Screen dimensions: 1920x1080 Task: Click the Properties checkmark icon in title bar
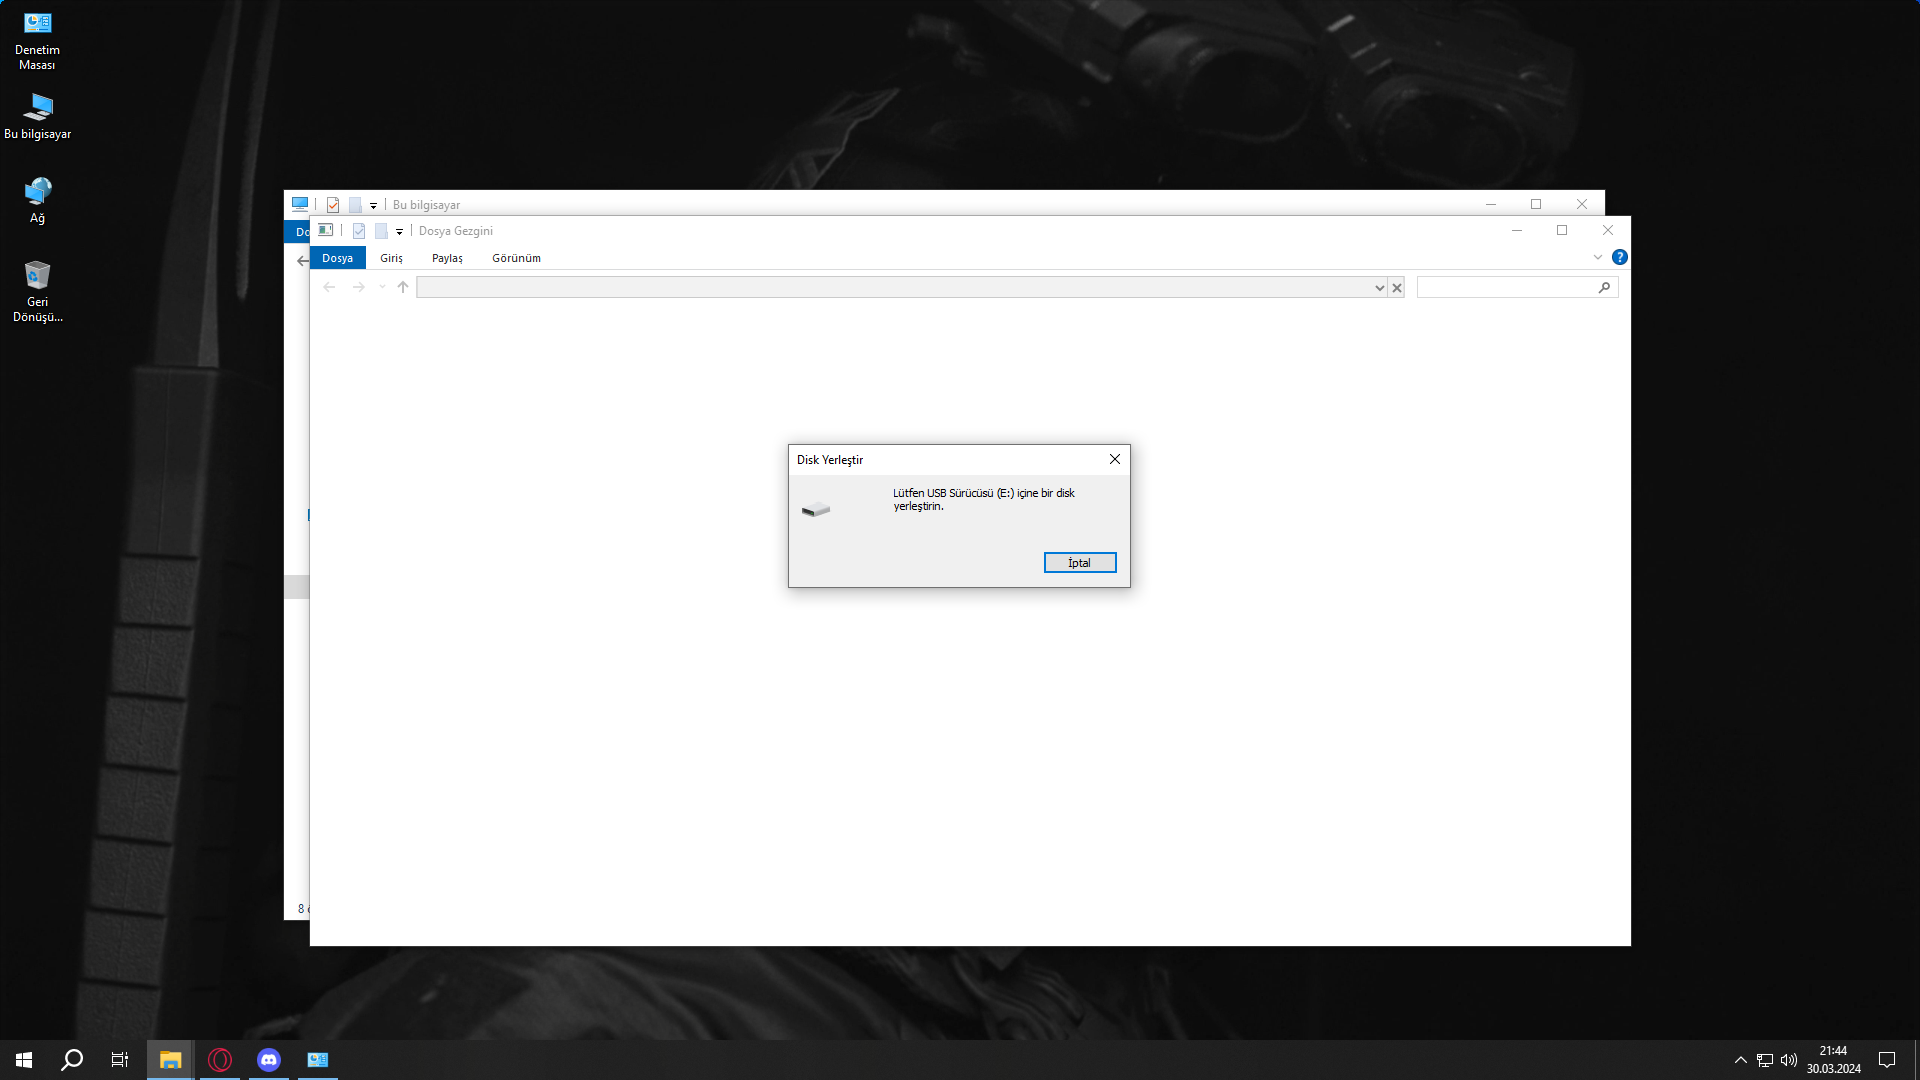point(359,231)
